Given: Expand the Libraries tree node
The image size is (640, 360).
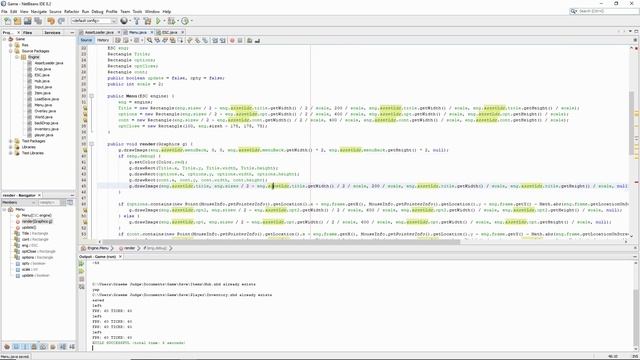Looking at the screenshot, I should tap(11, 147).
